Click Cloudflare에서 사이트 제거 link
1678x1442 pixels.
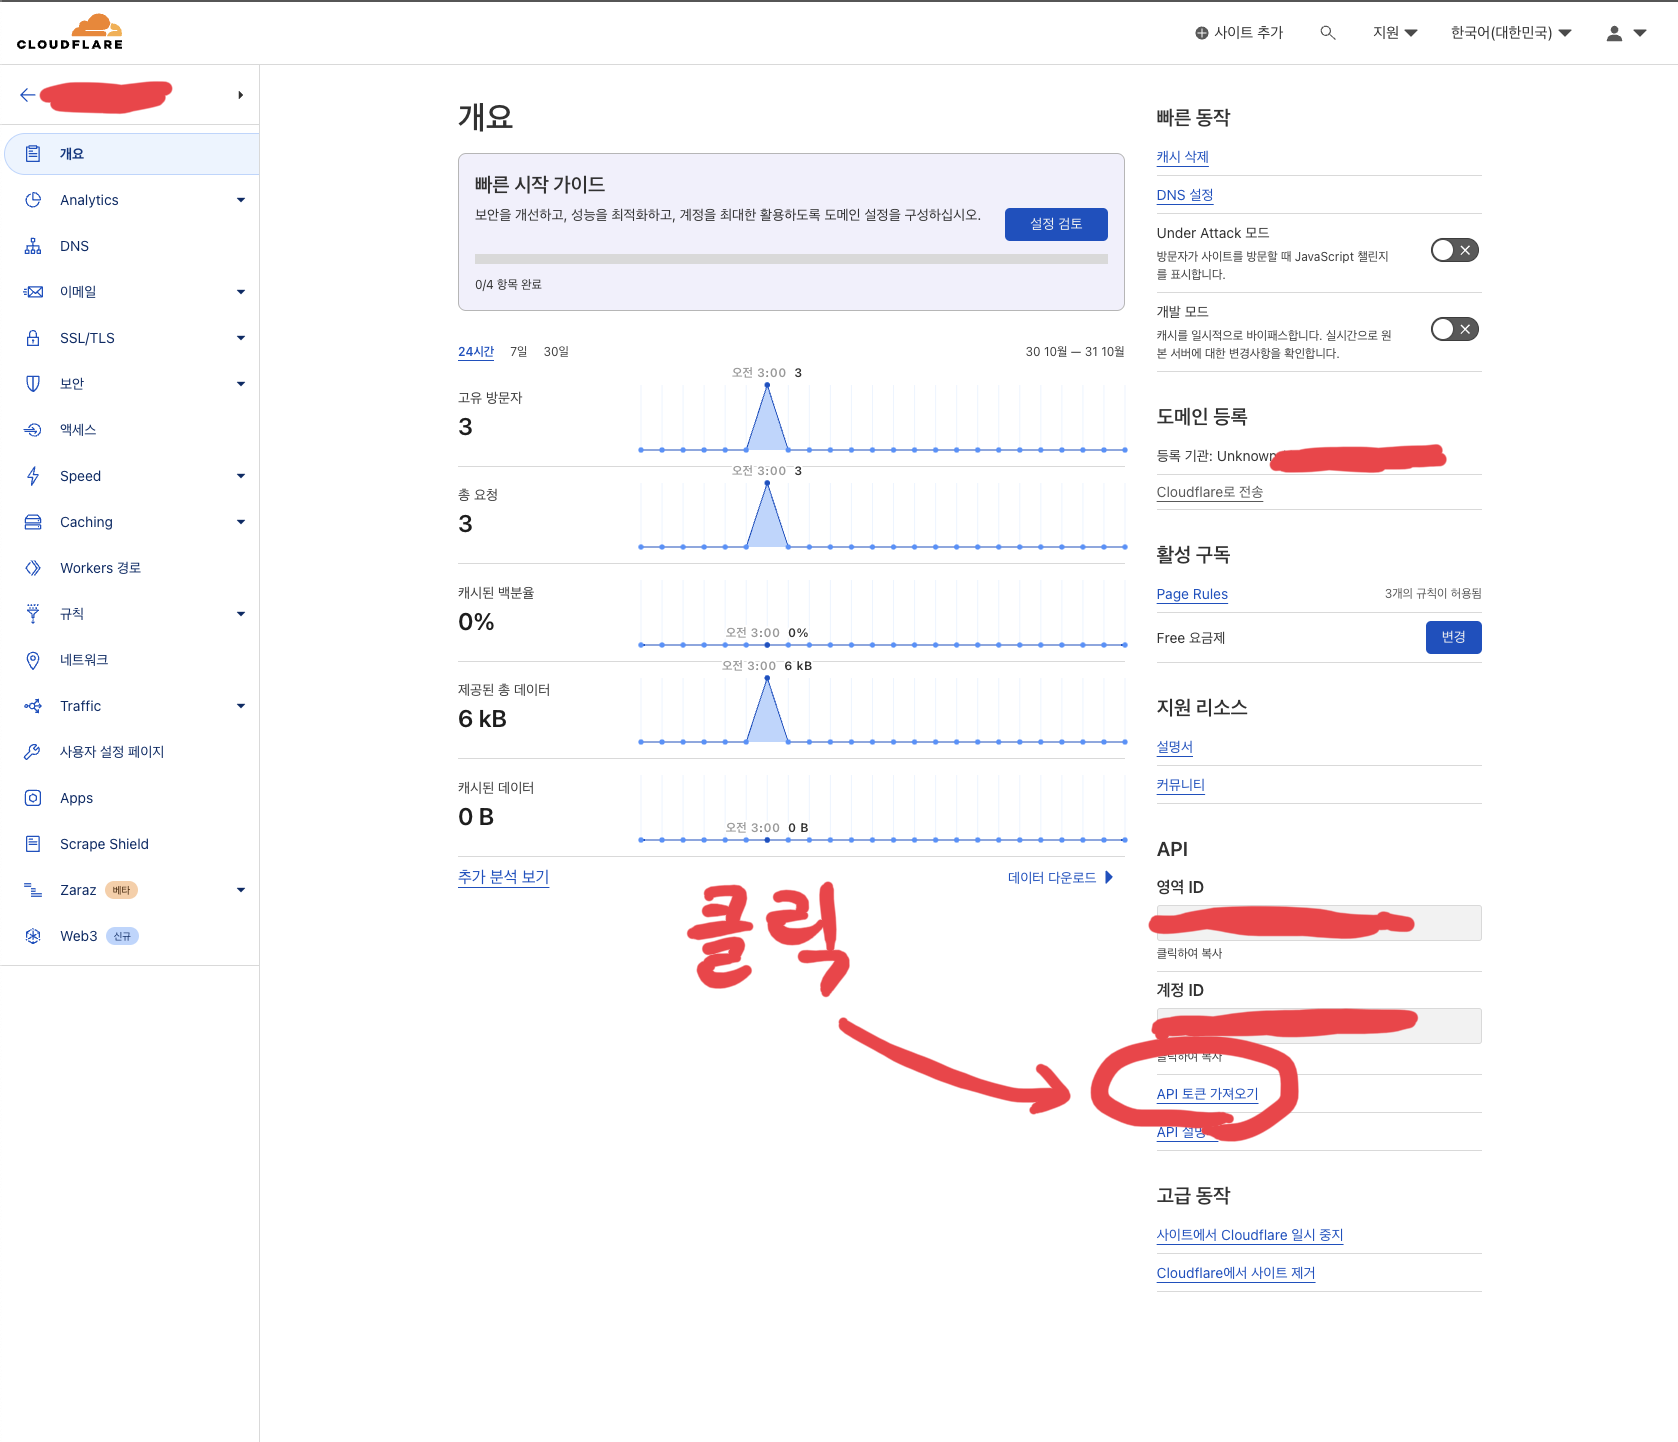(x=1235, y=1273)
